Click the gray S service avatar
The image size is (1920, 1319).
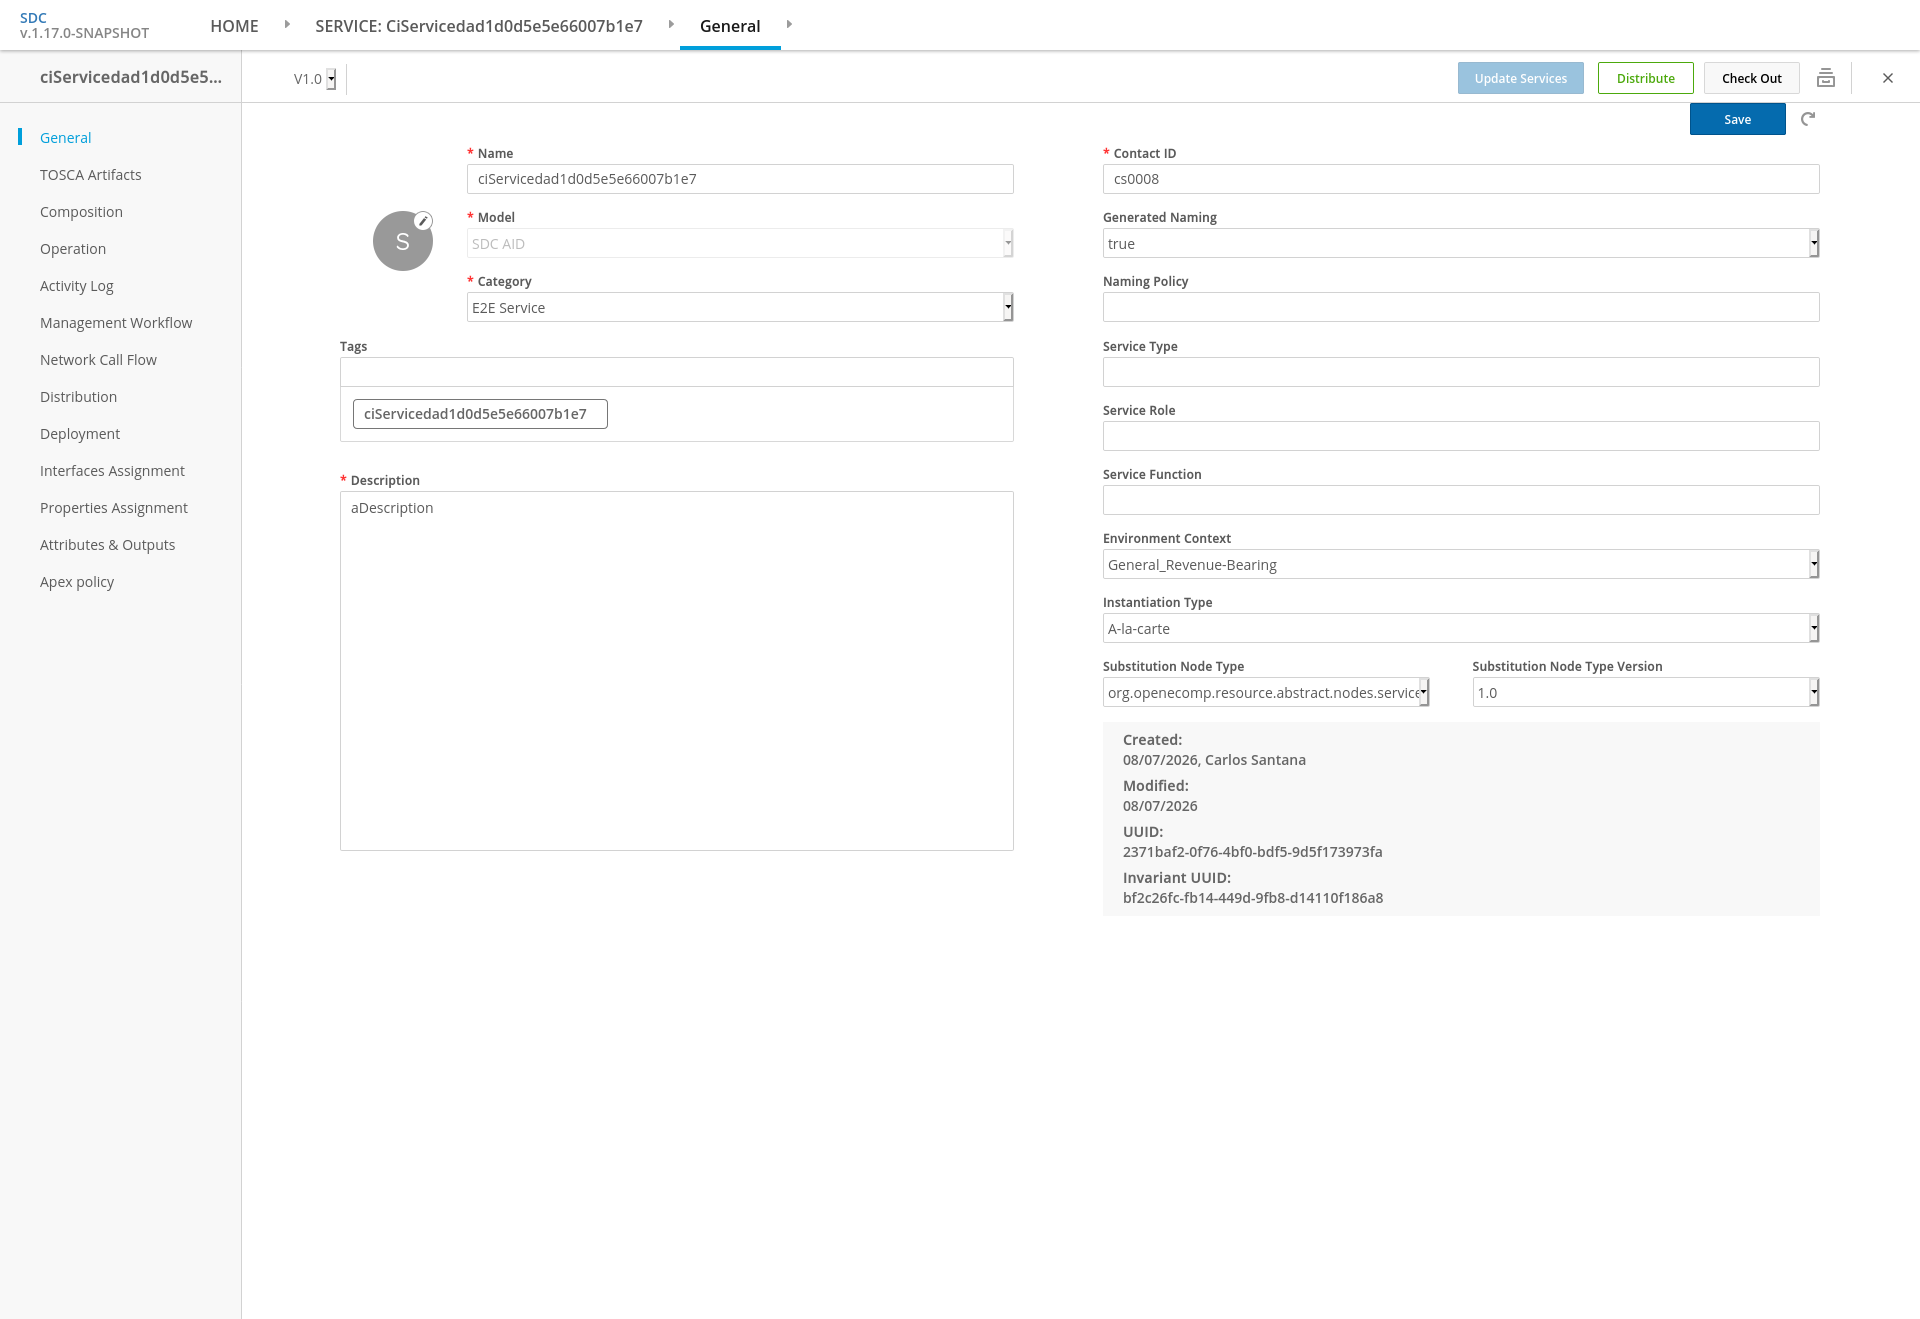click(403, 241)
